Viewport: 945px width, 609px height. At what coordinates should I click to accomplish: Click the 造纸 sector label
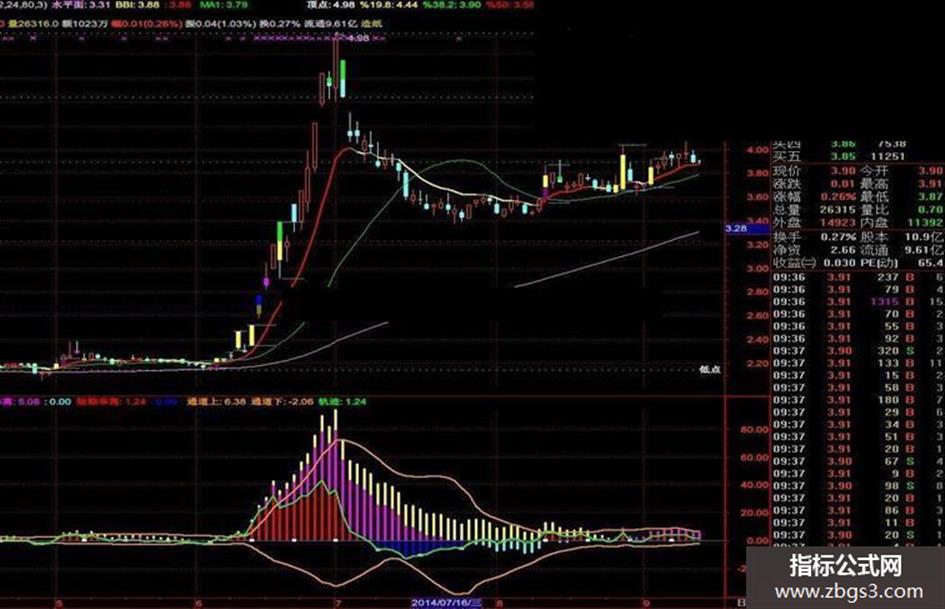click(372, 24)
